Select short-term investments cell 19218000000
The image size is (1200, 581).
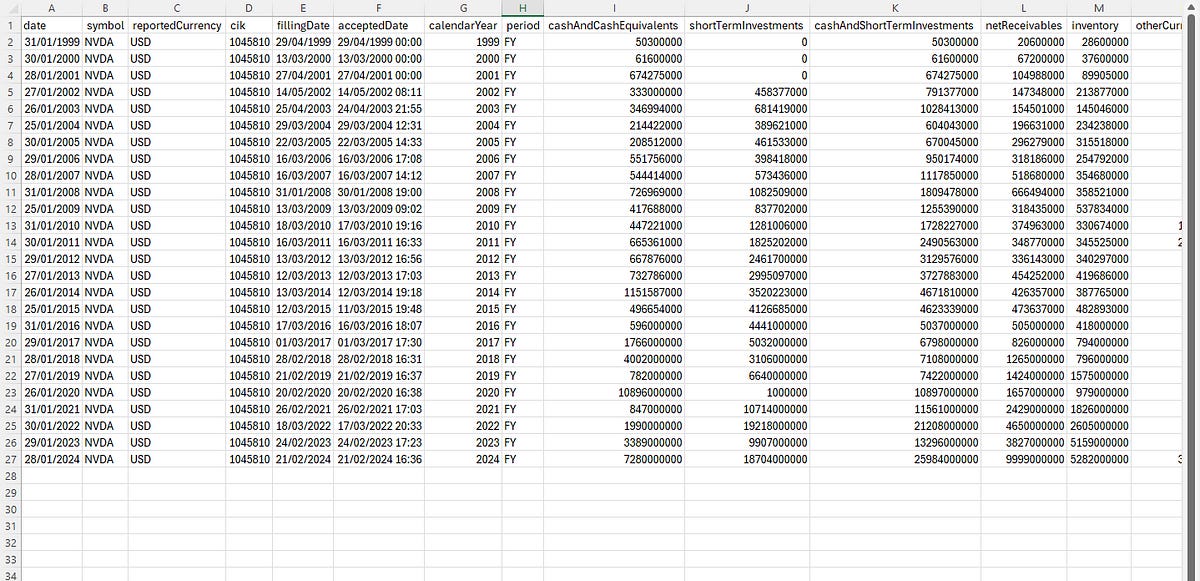[747, 426]
